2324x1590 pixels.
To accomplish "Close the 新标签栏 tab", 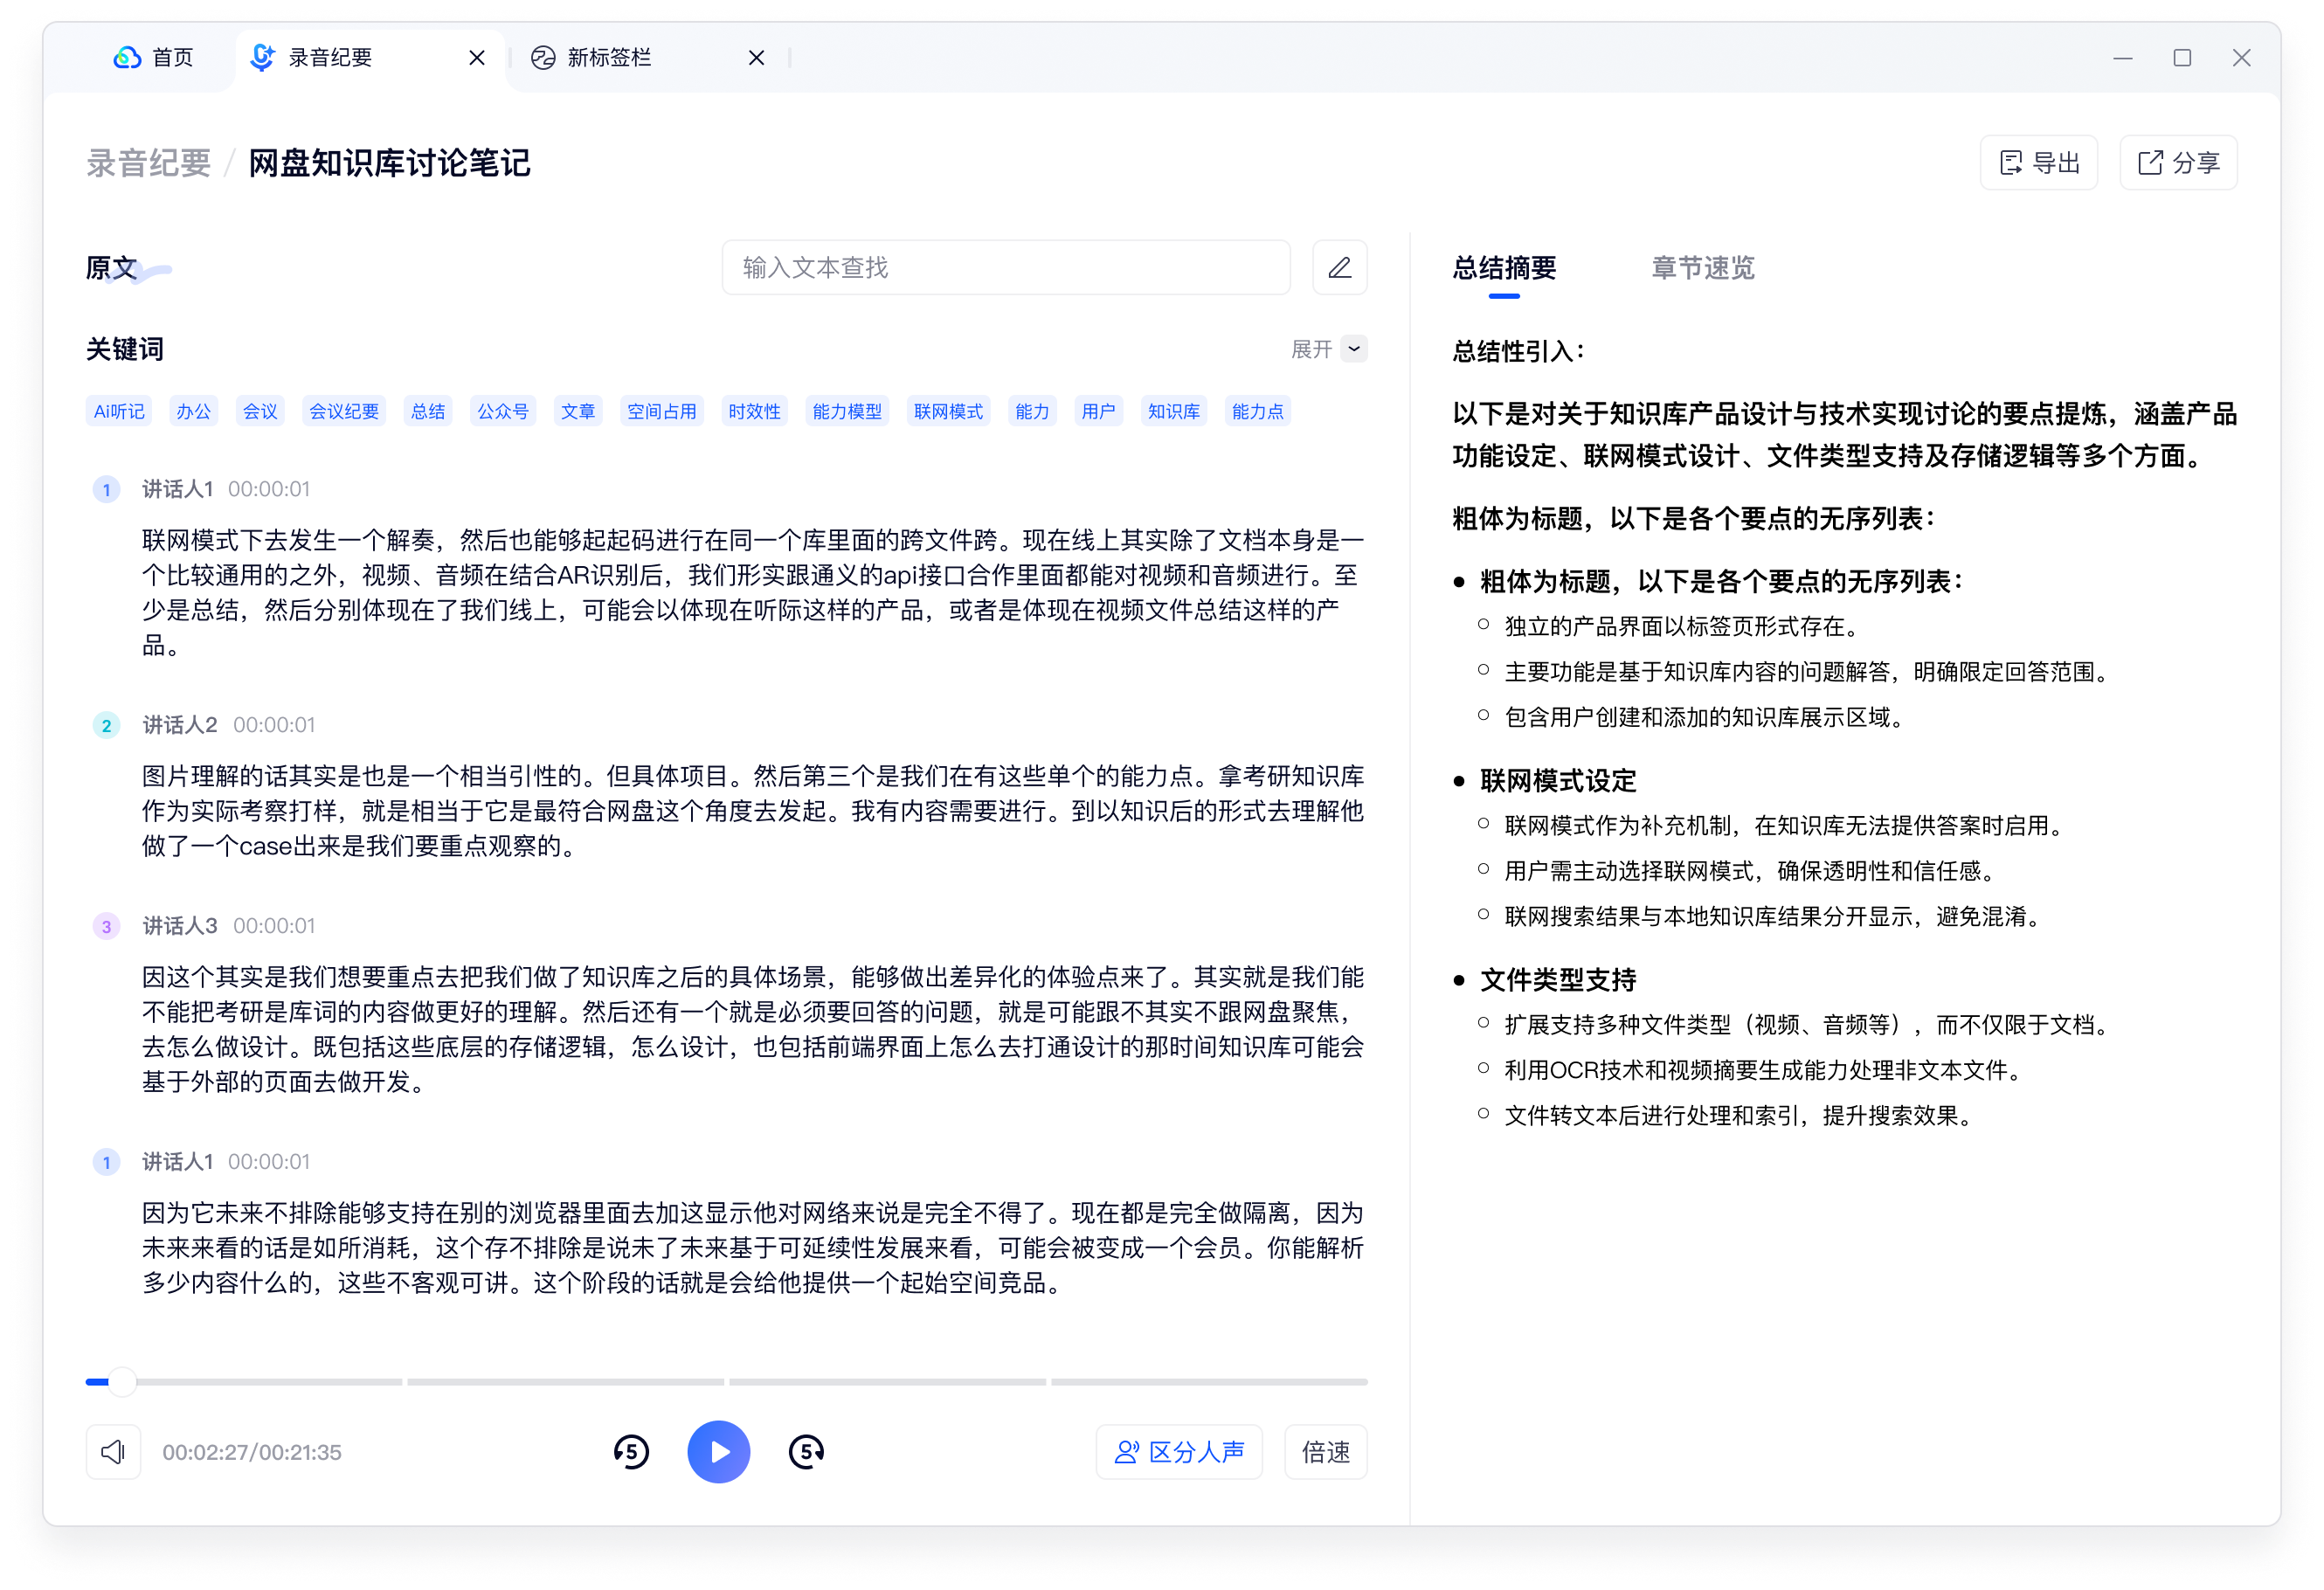I will [756, 58].
